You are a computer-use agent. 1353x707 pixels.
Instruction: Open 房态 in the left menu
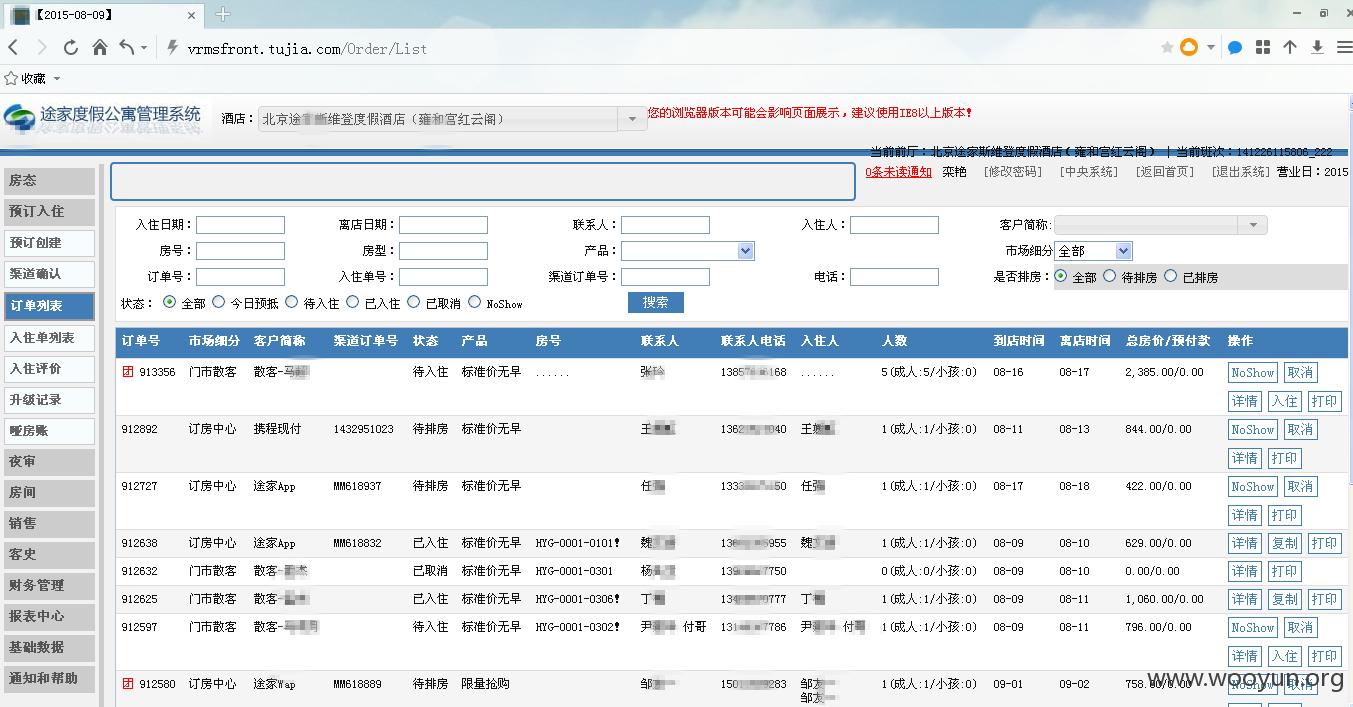[49, 181]
